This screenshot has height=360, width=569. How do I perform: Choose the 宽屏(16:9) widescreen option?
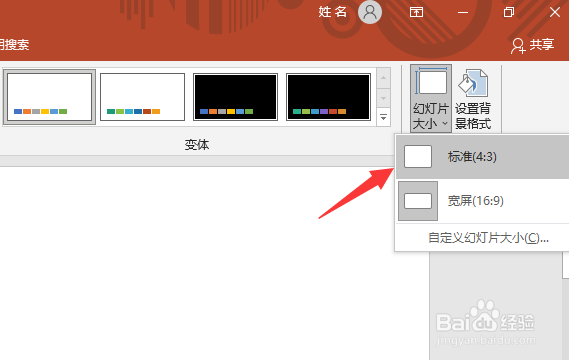[482, 201]
